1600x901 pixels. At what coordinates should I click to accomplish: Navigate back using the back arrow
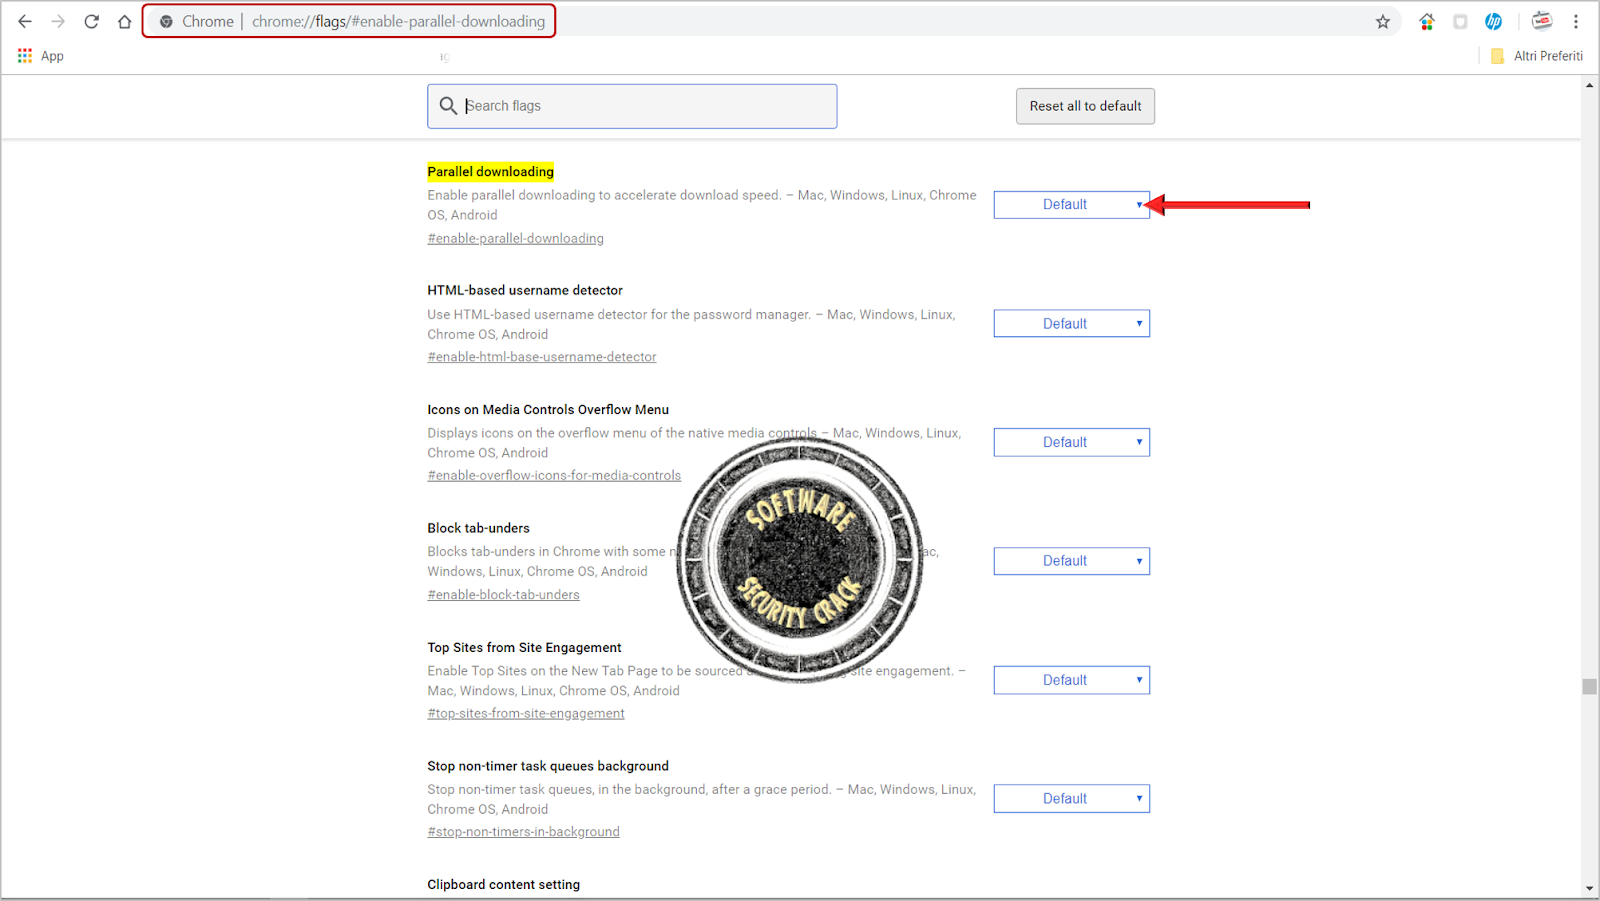[x=24, y=21]
